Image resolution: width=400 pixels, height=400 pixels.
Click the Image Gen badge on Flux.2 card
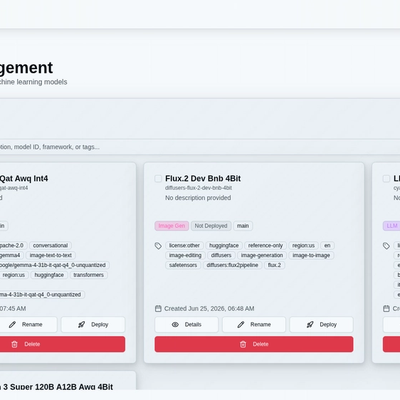[x=172, y=226]
